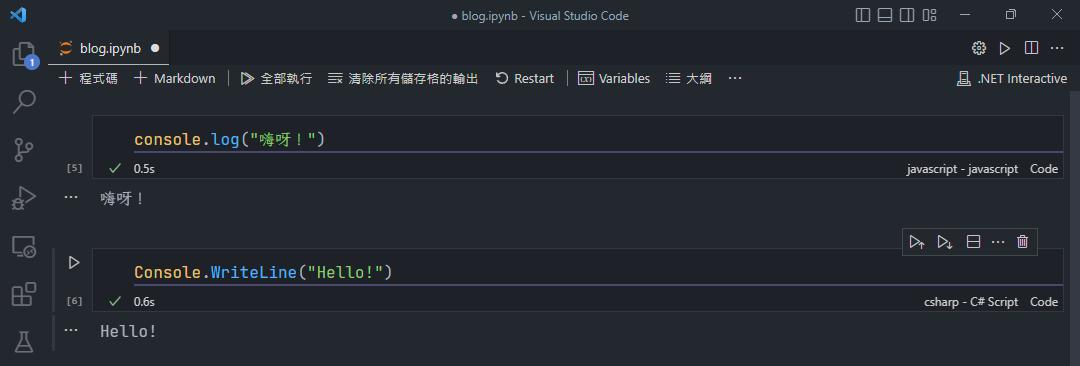The width and height of the screenshot is (1080, 366).
Task: Open the Run and Debug view
Action: point(24,198)
